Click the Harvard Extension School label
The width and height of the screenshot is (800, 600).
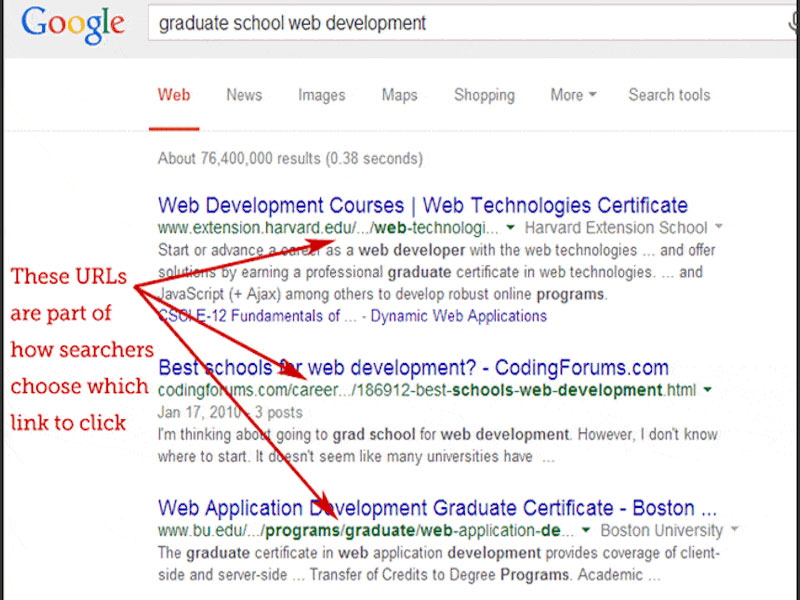click(616, 228)
